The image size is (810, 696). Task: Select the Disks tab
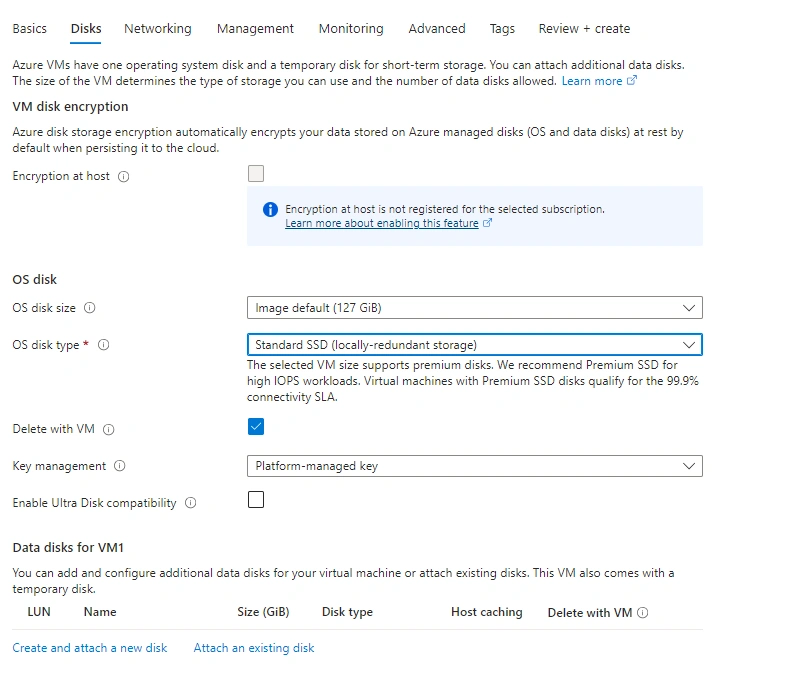[x=86, y=28]
